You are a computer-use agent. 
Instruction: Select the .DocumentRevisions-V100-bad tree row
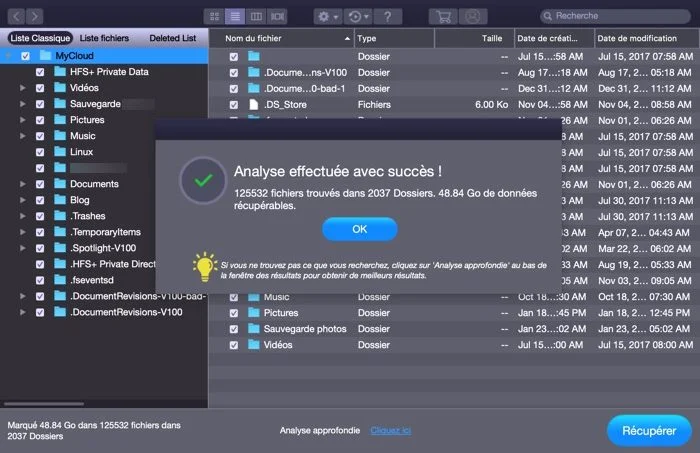point(104,296)
